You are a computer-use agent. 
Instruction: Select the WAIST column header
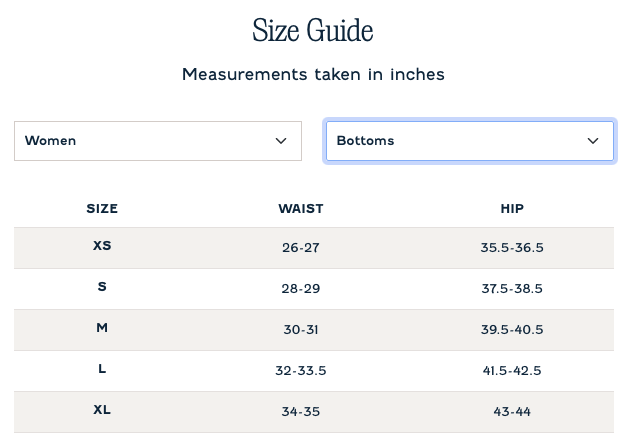(x=301, y=208)
